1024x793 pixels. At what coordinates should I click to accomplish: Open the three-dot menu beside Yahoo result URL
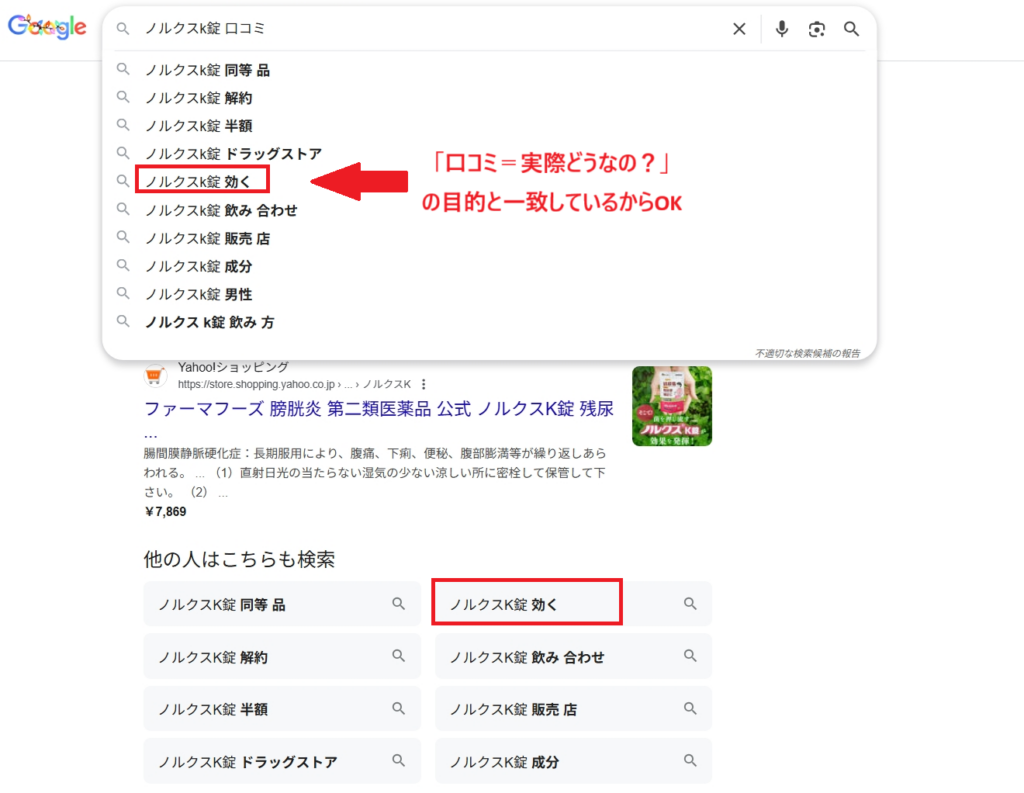(x=424, y=384)
